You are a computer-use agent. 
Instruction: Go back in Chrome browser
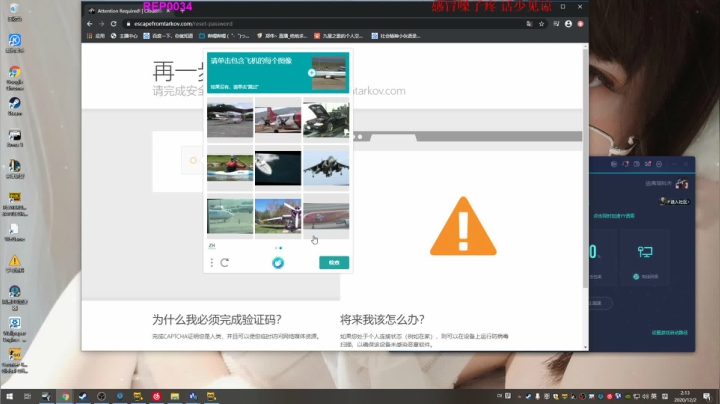(90, 24)
